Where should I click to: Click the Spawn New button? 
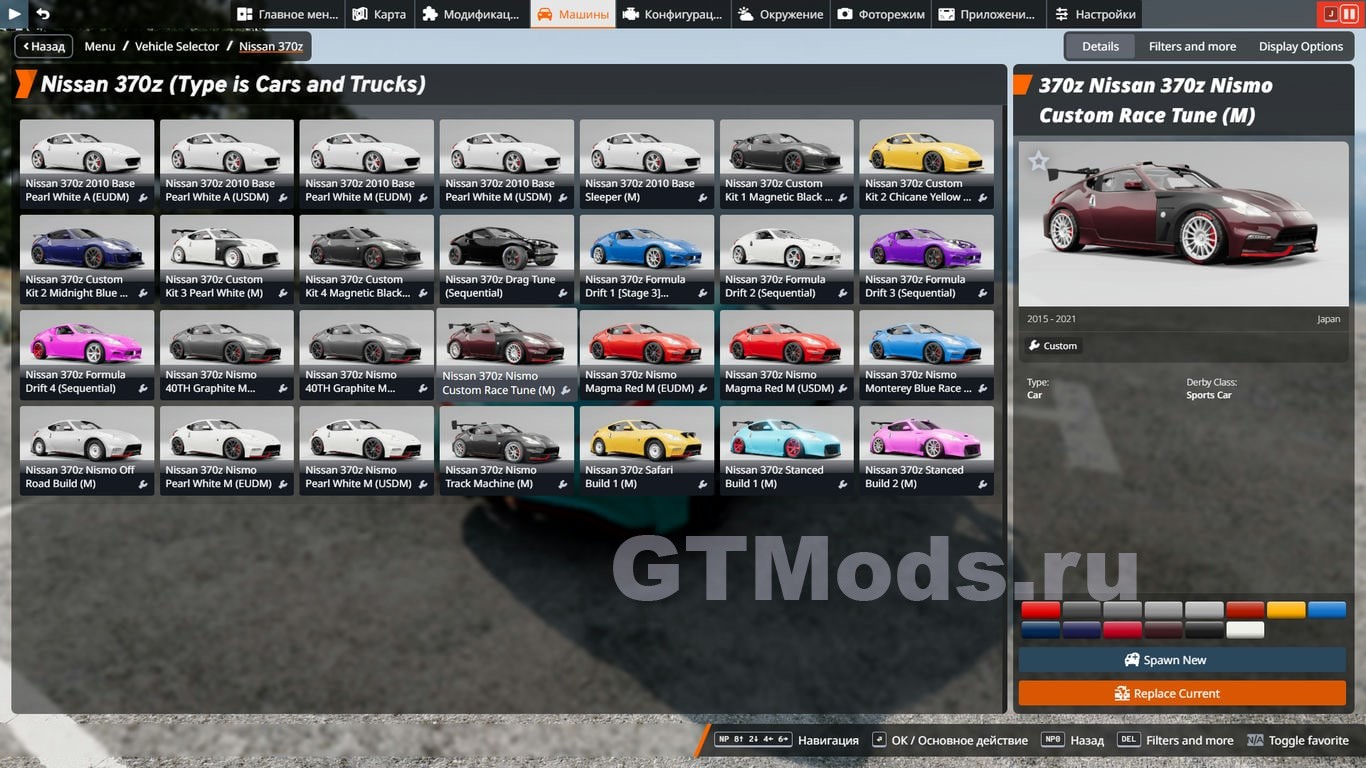[1182, 660]
